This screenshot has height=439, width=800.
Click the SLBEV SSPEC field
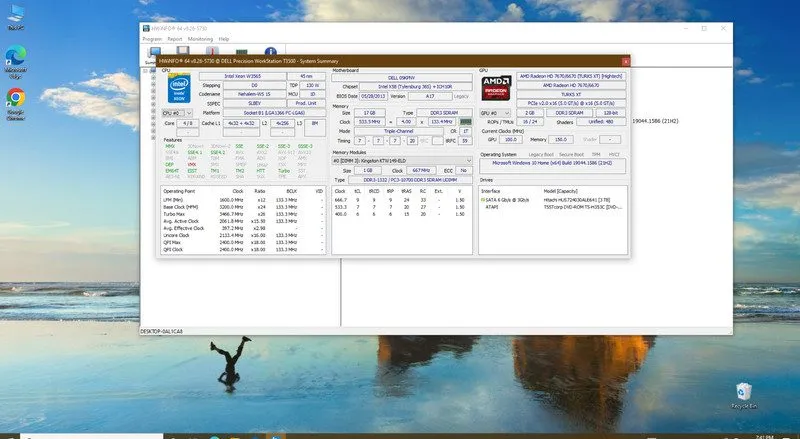(x=254, y=104)
